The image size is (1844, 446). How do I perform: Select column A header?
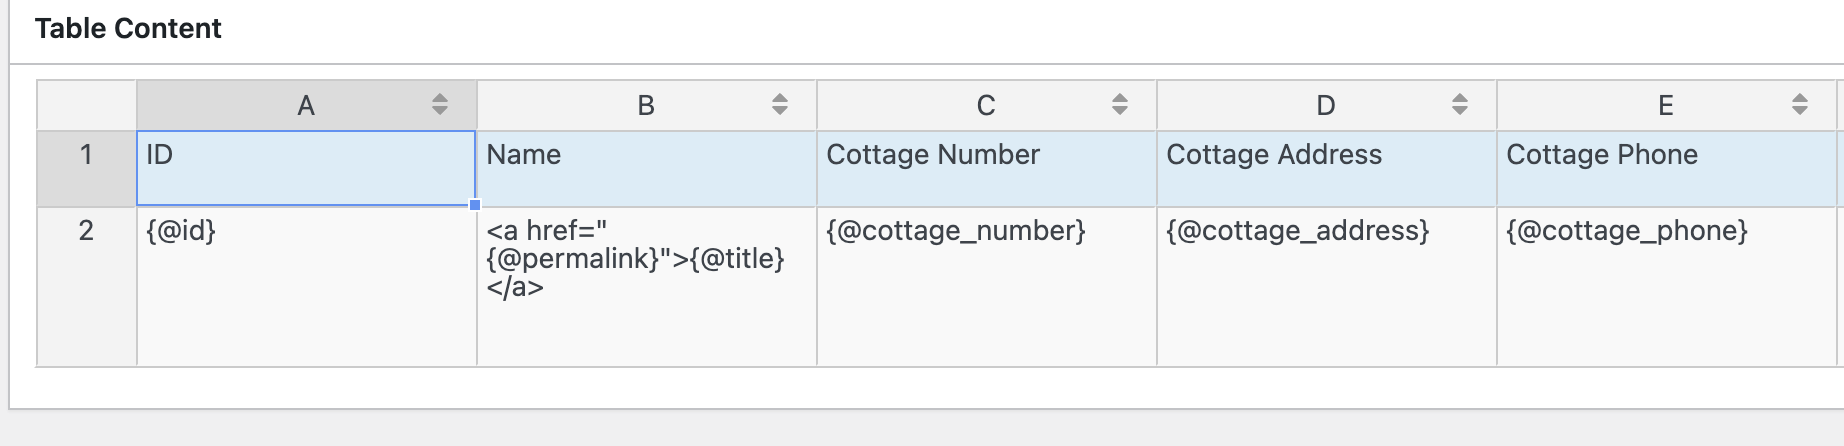click(306, 105)
